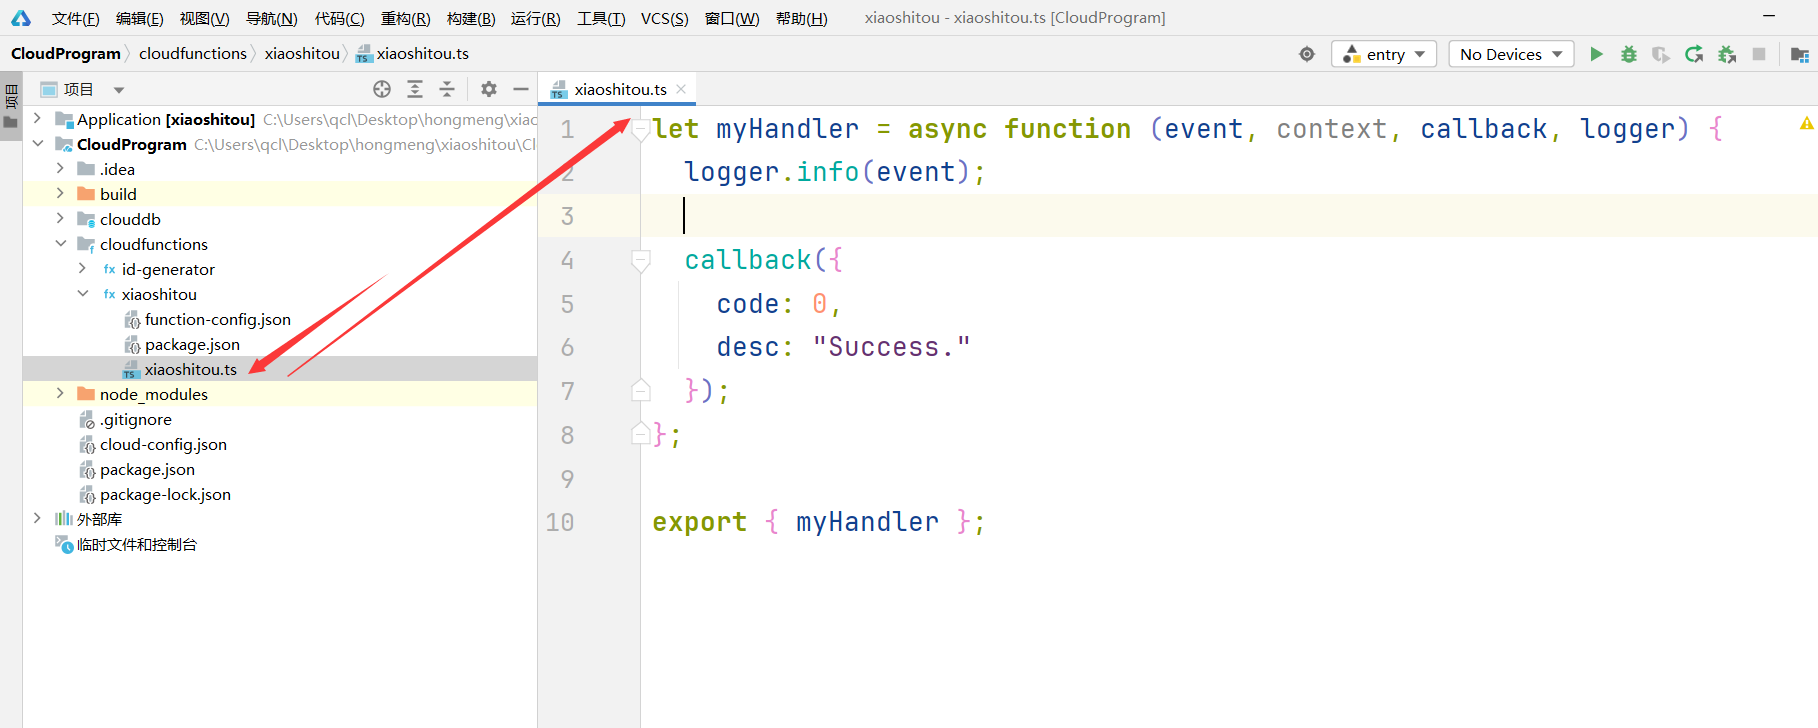Click line number 10 in the gutter
Screen dimensions: 1818x728
[560, 522]
